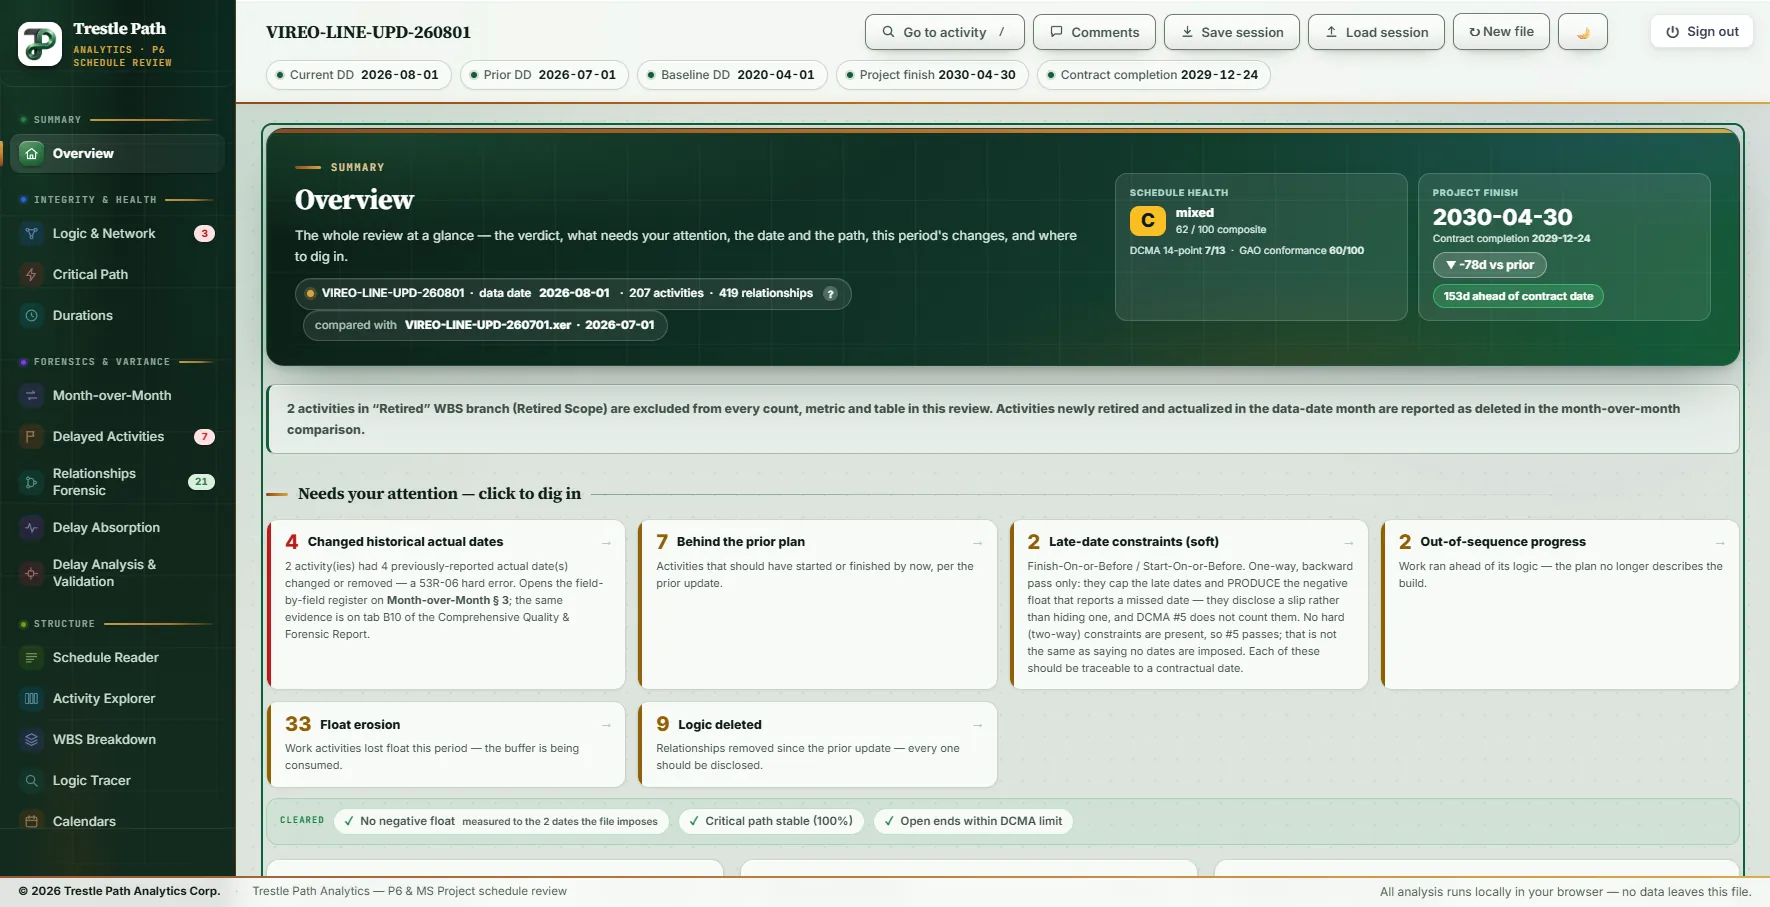Click the Save session button
The image size is (1770, 907).
1232,32
